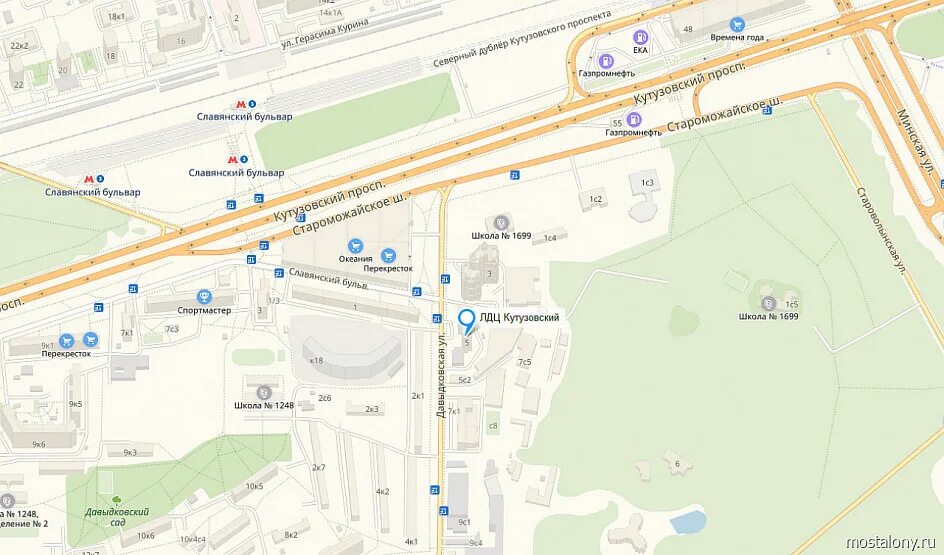This screenshot has height=555, width=944.
Task: Select the Школа № 1699 icon near 1с5
Action: point(768,303)
